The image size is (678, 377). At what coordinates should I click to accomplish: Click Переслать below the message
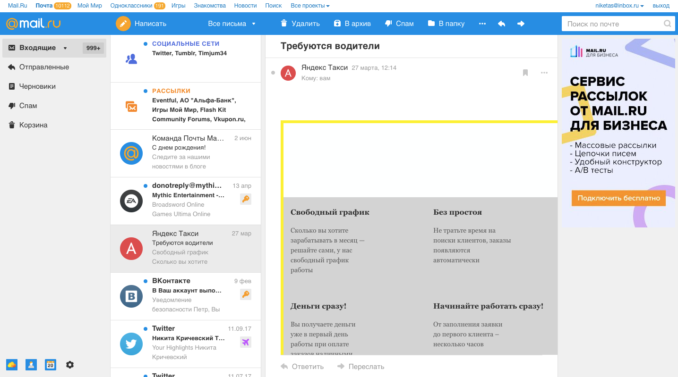pyautogui.click(x=361, y=367)
